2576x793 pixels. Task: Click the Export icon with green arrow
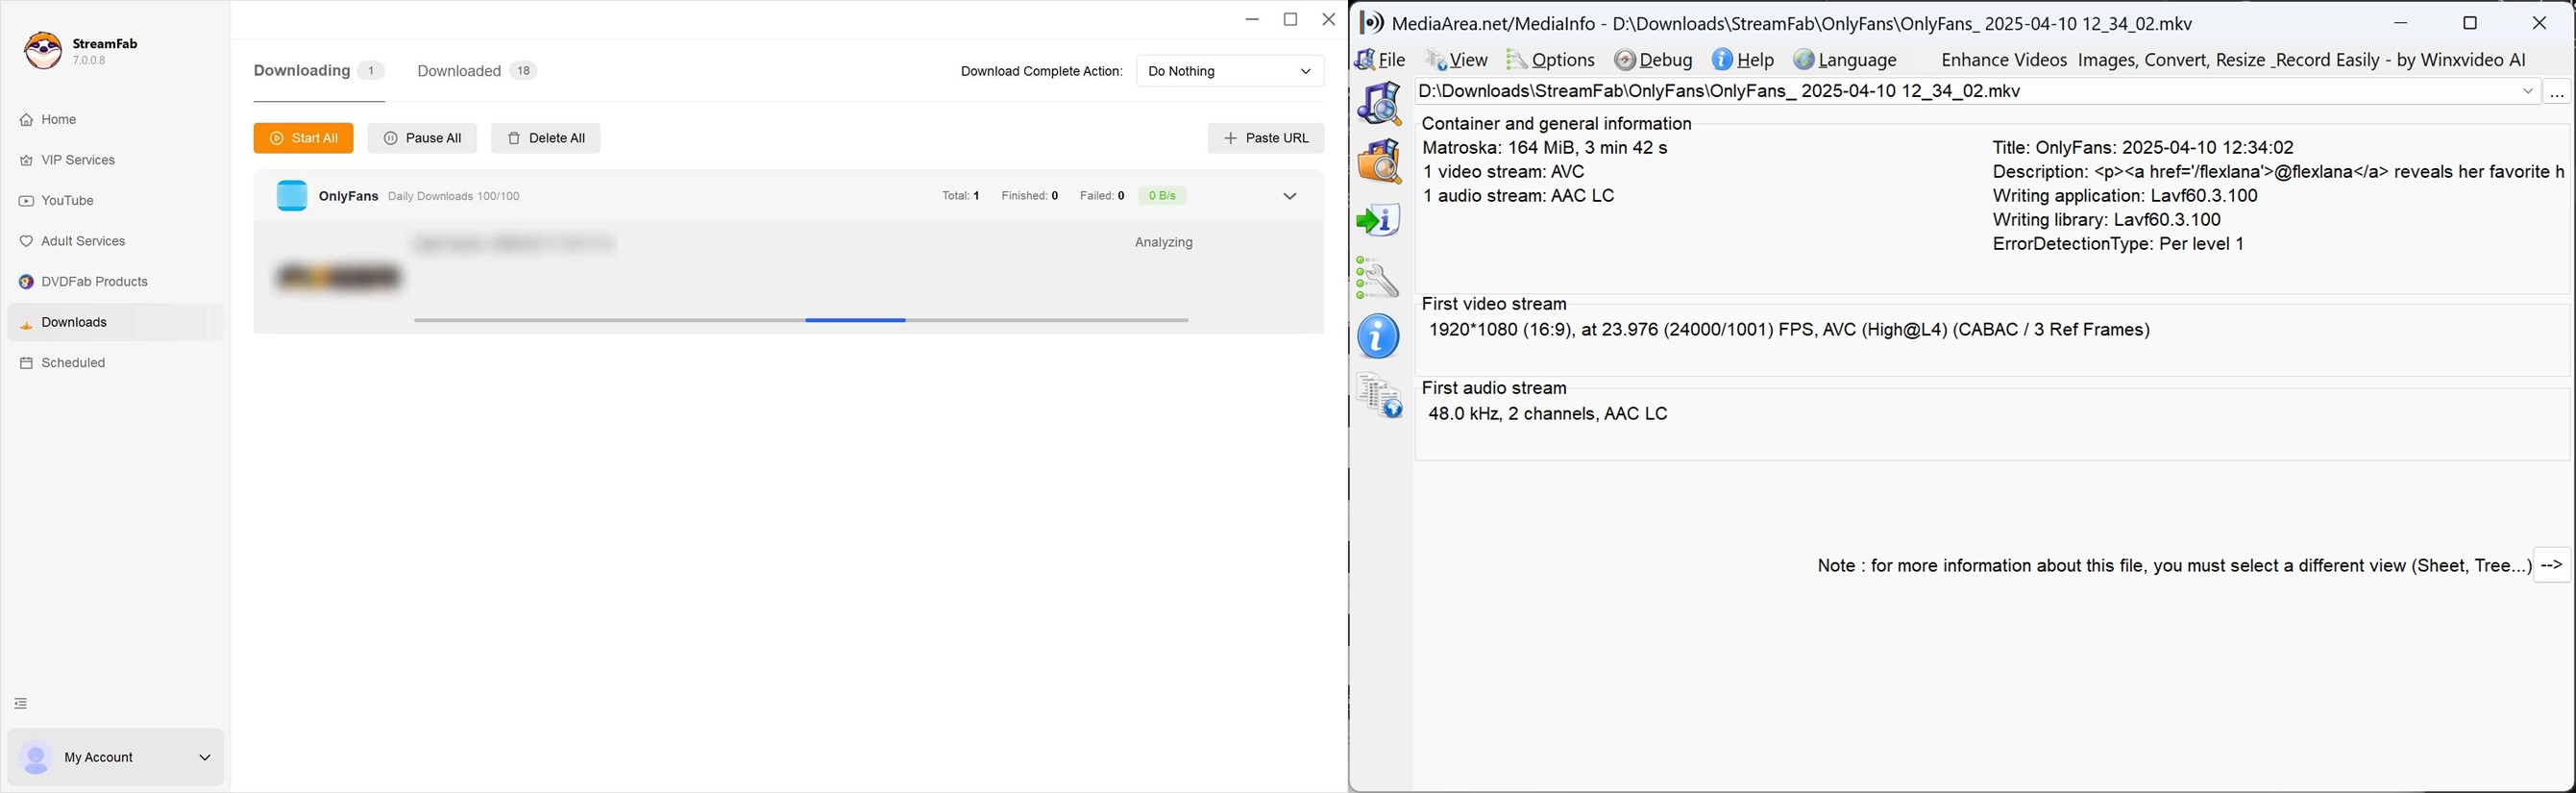click(1379, 220)
